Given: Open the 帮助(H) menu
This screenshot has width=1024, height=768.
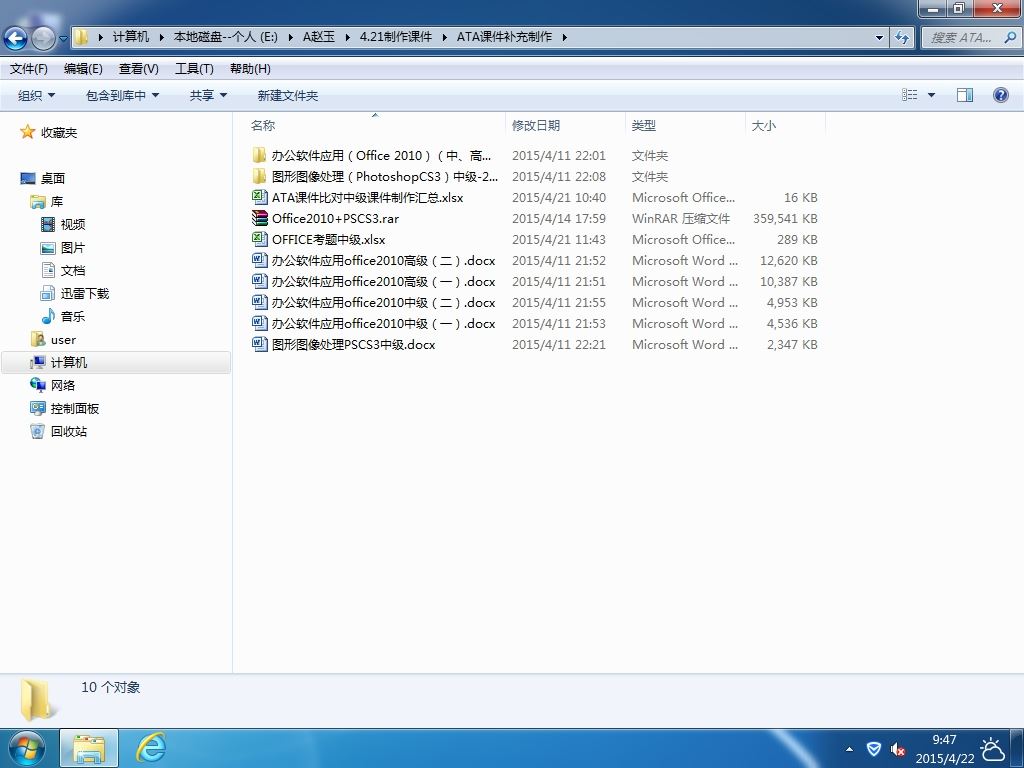Looking at the screenshot, I should coord(250,69).
